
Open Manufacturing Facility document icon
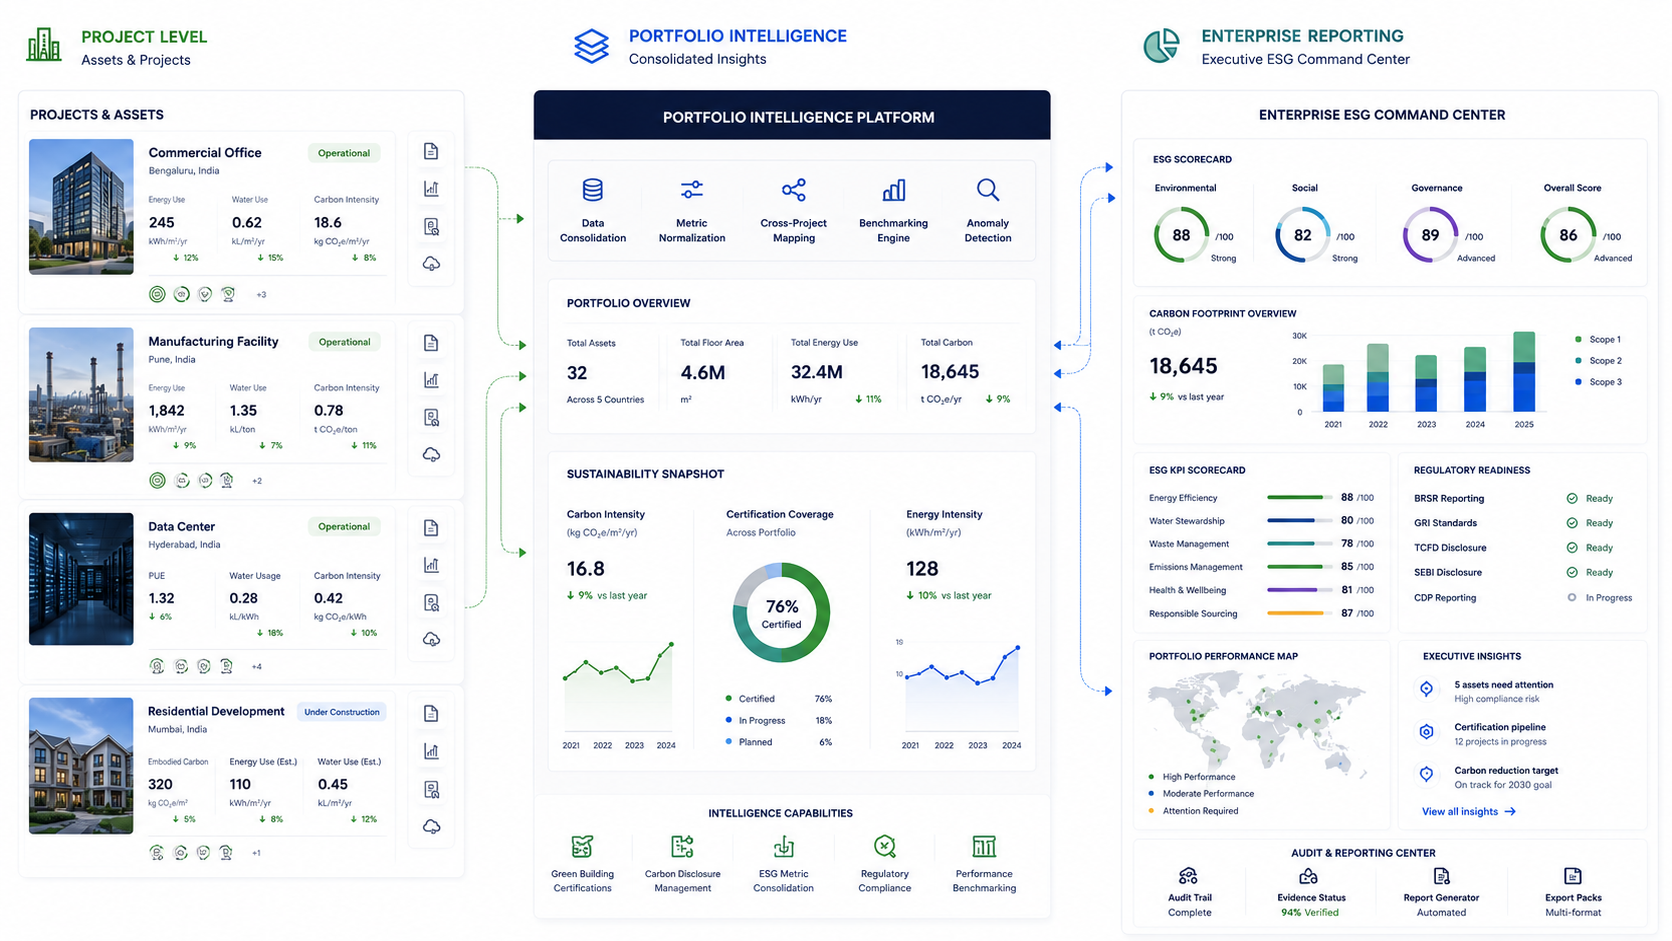tap(431, 343)
